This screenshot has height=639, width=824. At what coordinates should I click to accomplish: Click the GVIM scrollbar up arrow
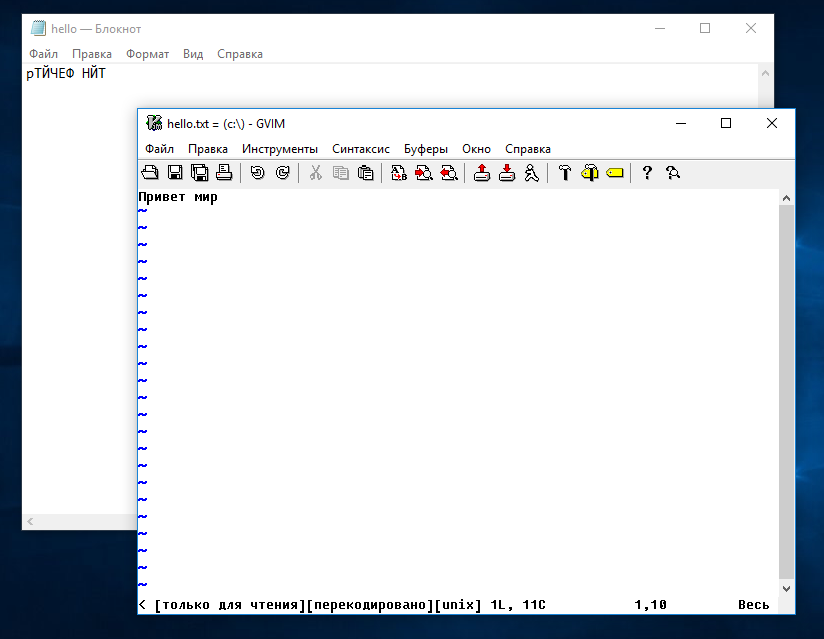tap(786, 198)
